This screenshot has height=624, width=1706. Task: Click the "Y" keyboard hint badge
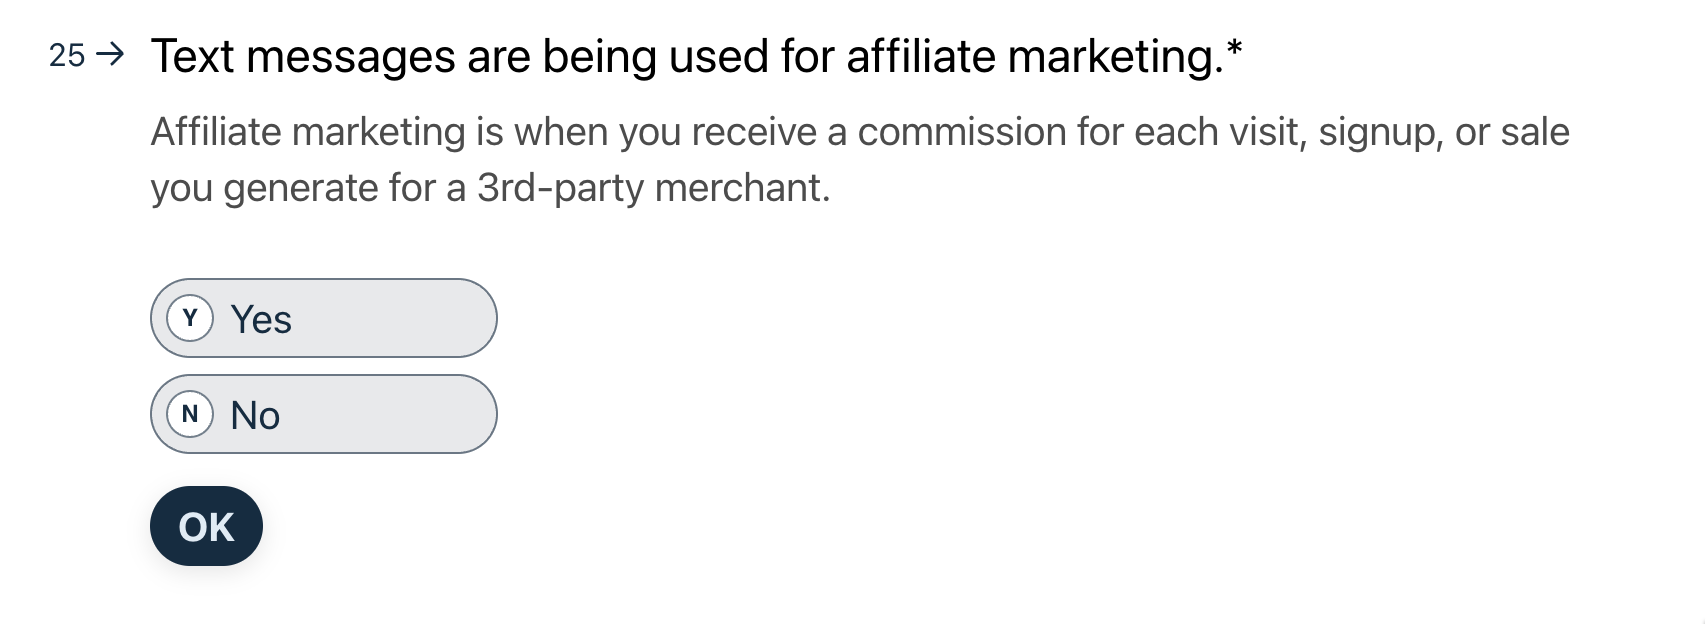[x=190, y=319]
